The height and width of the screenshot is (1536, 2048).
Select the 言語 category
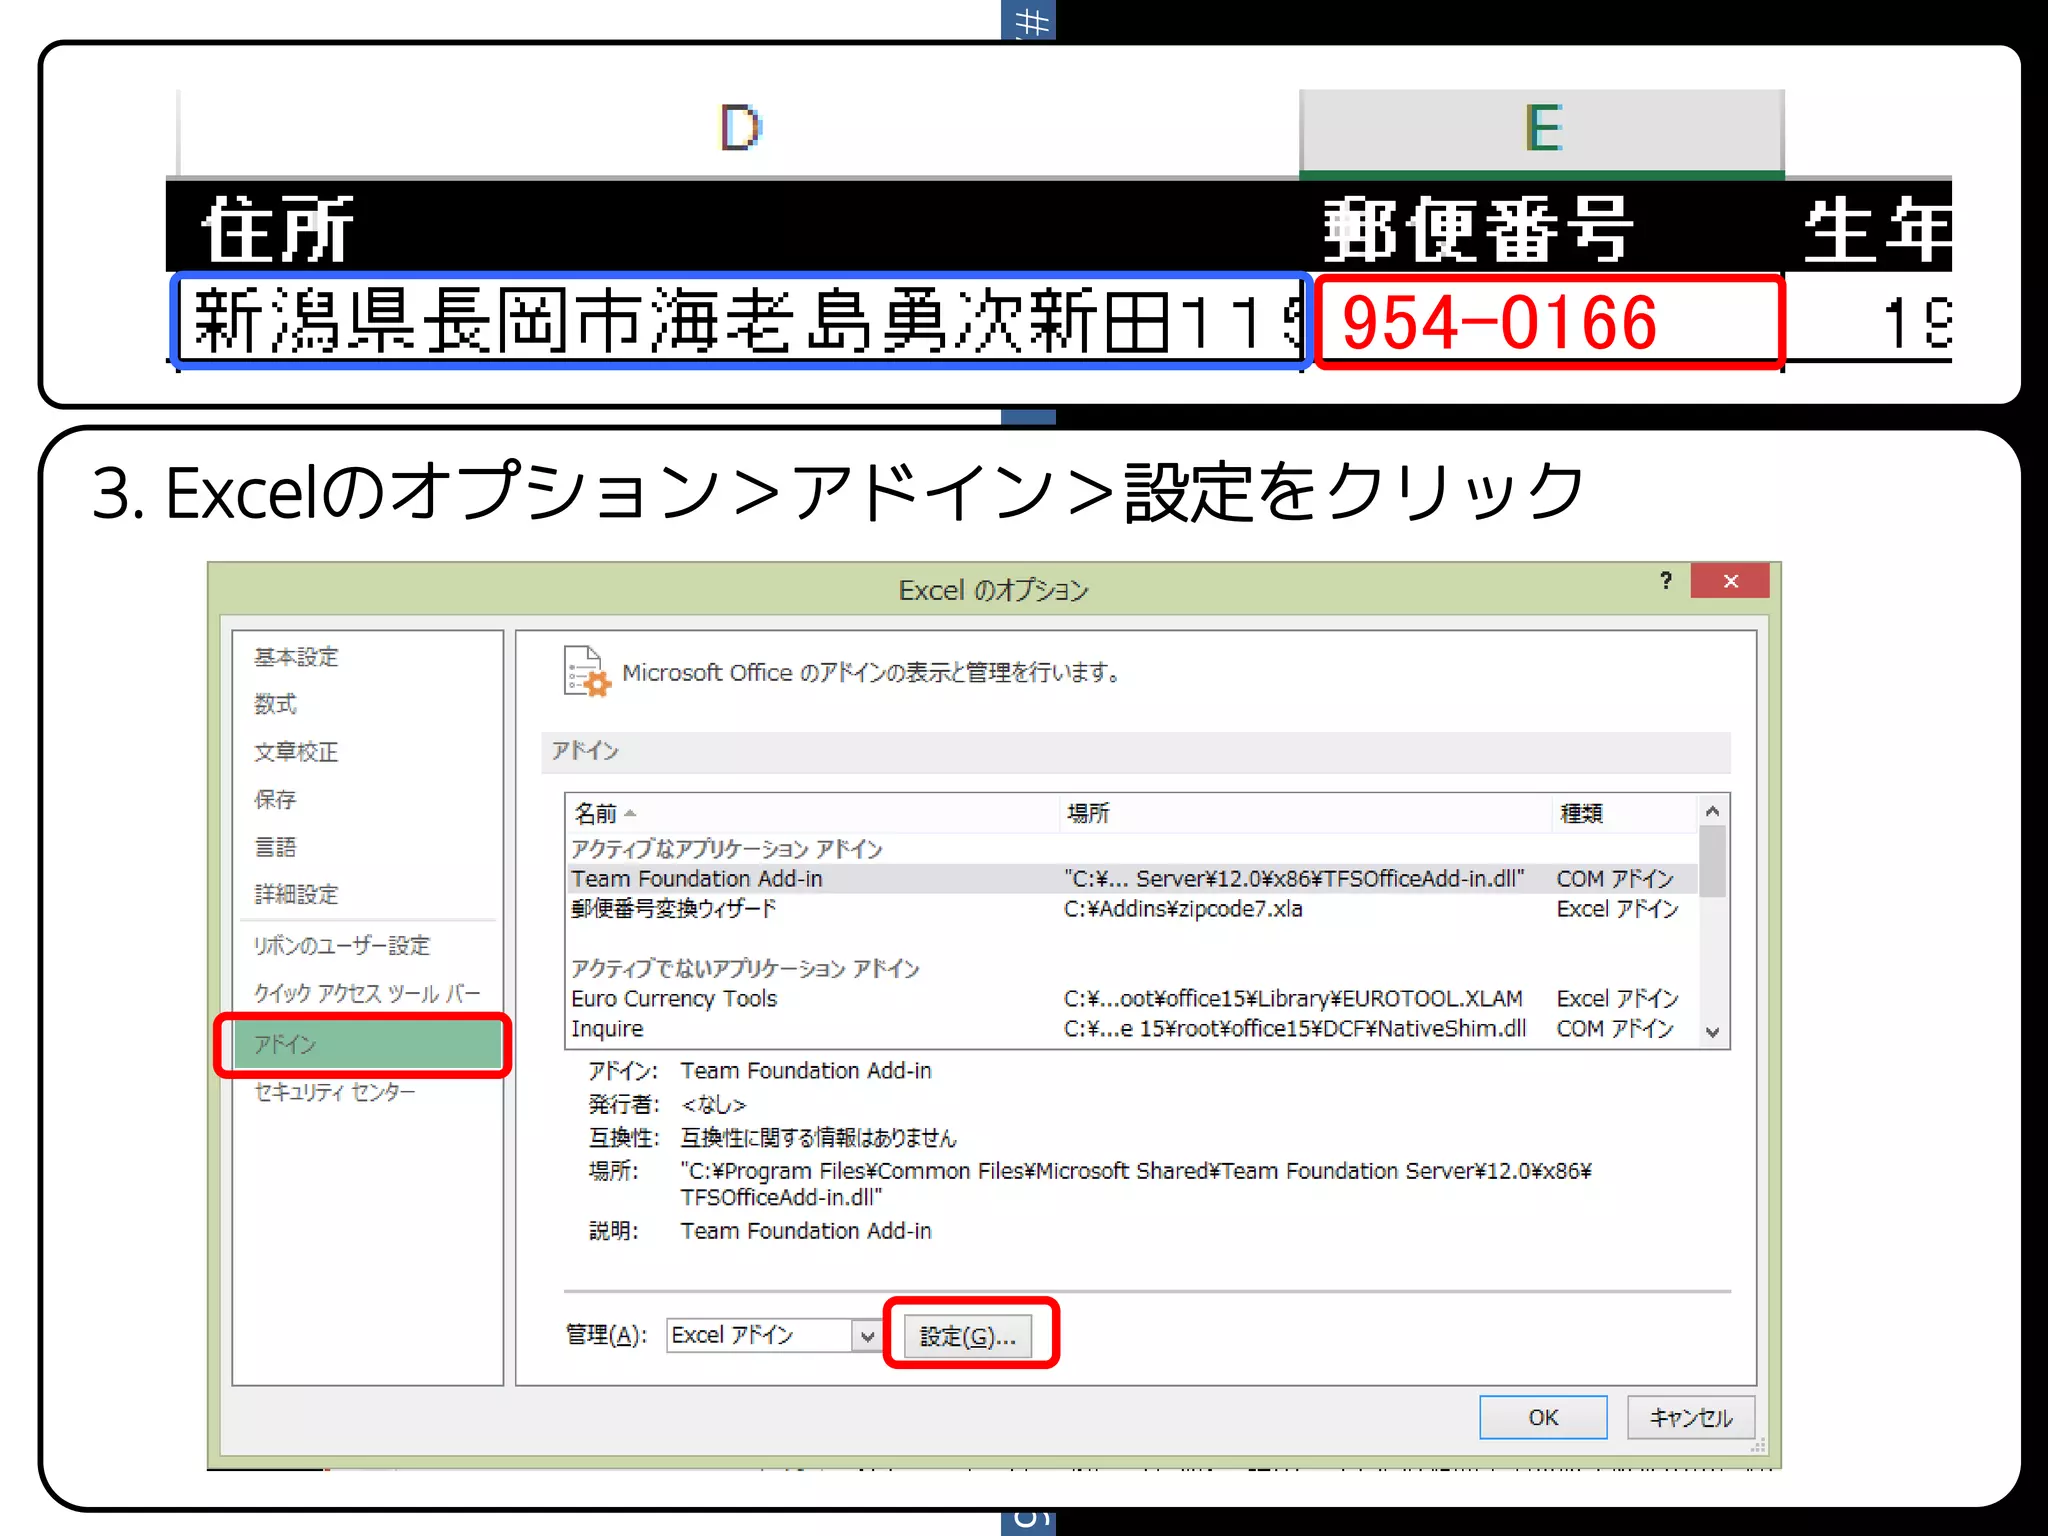coord(275,847)
